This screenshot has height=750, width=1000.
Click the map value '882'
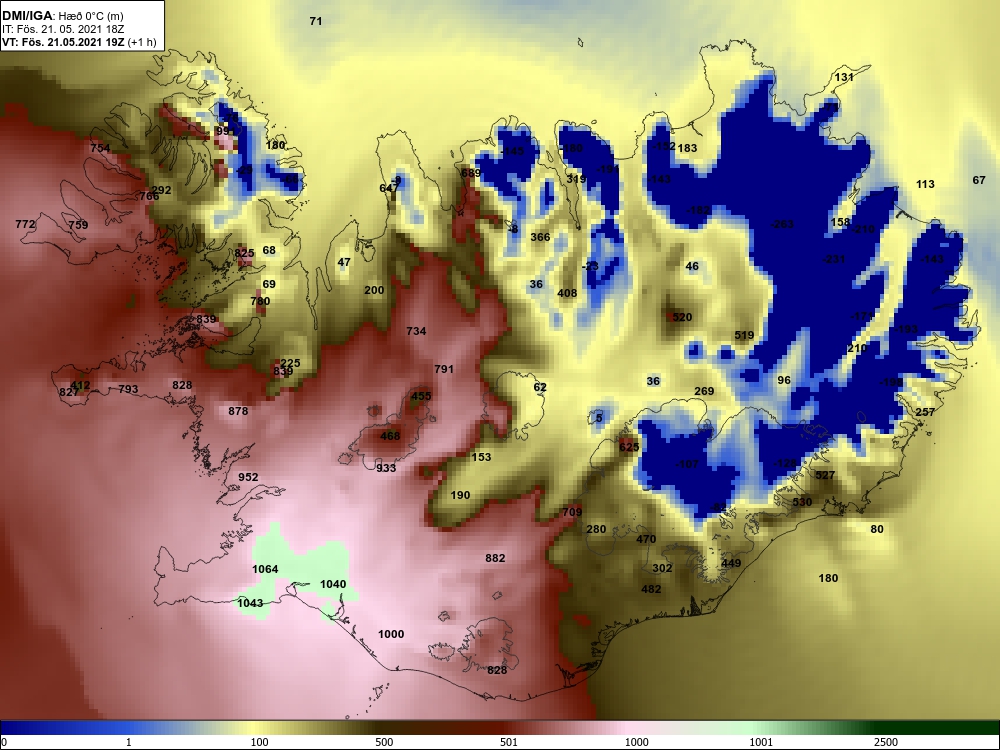pyautogui.click(x=495, y=558)
